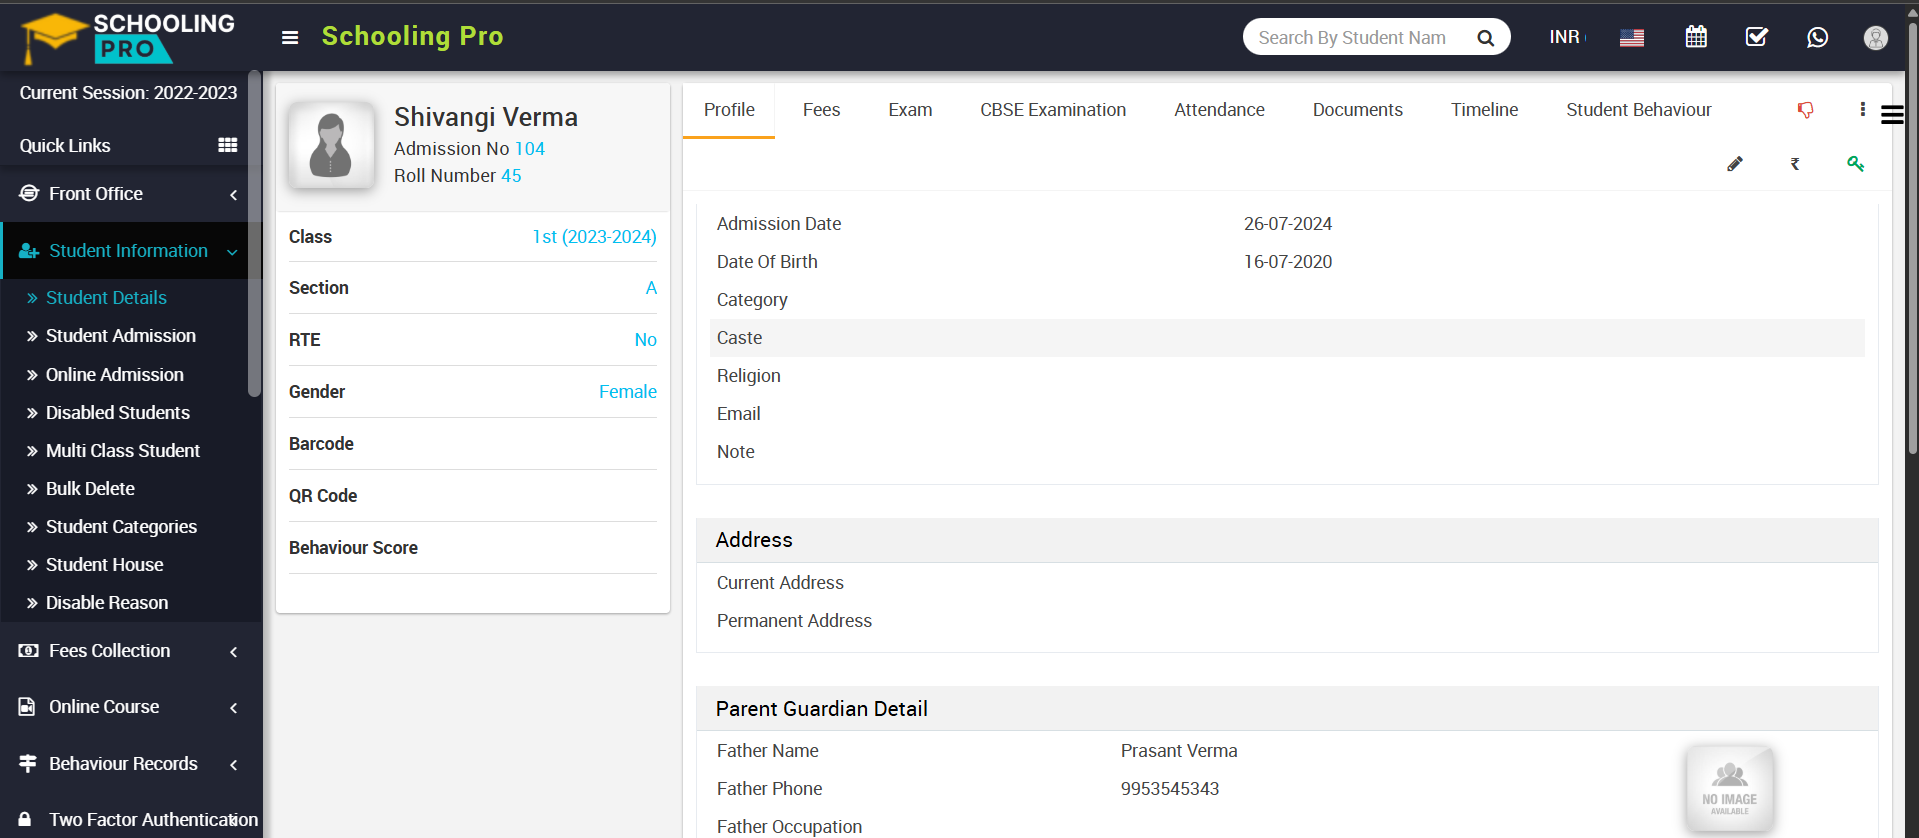Click the Date Of Birth value 16-07-2020

(x=1288, y=262)
